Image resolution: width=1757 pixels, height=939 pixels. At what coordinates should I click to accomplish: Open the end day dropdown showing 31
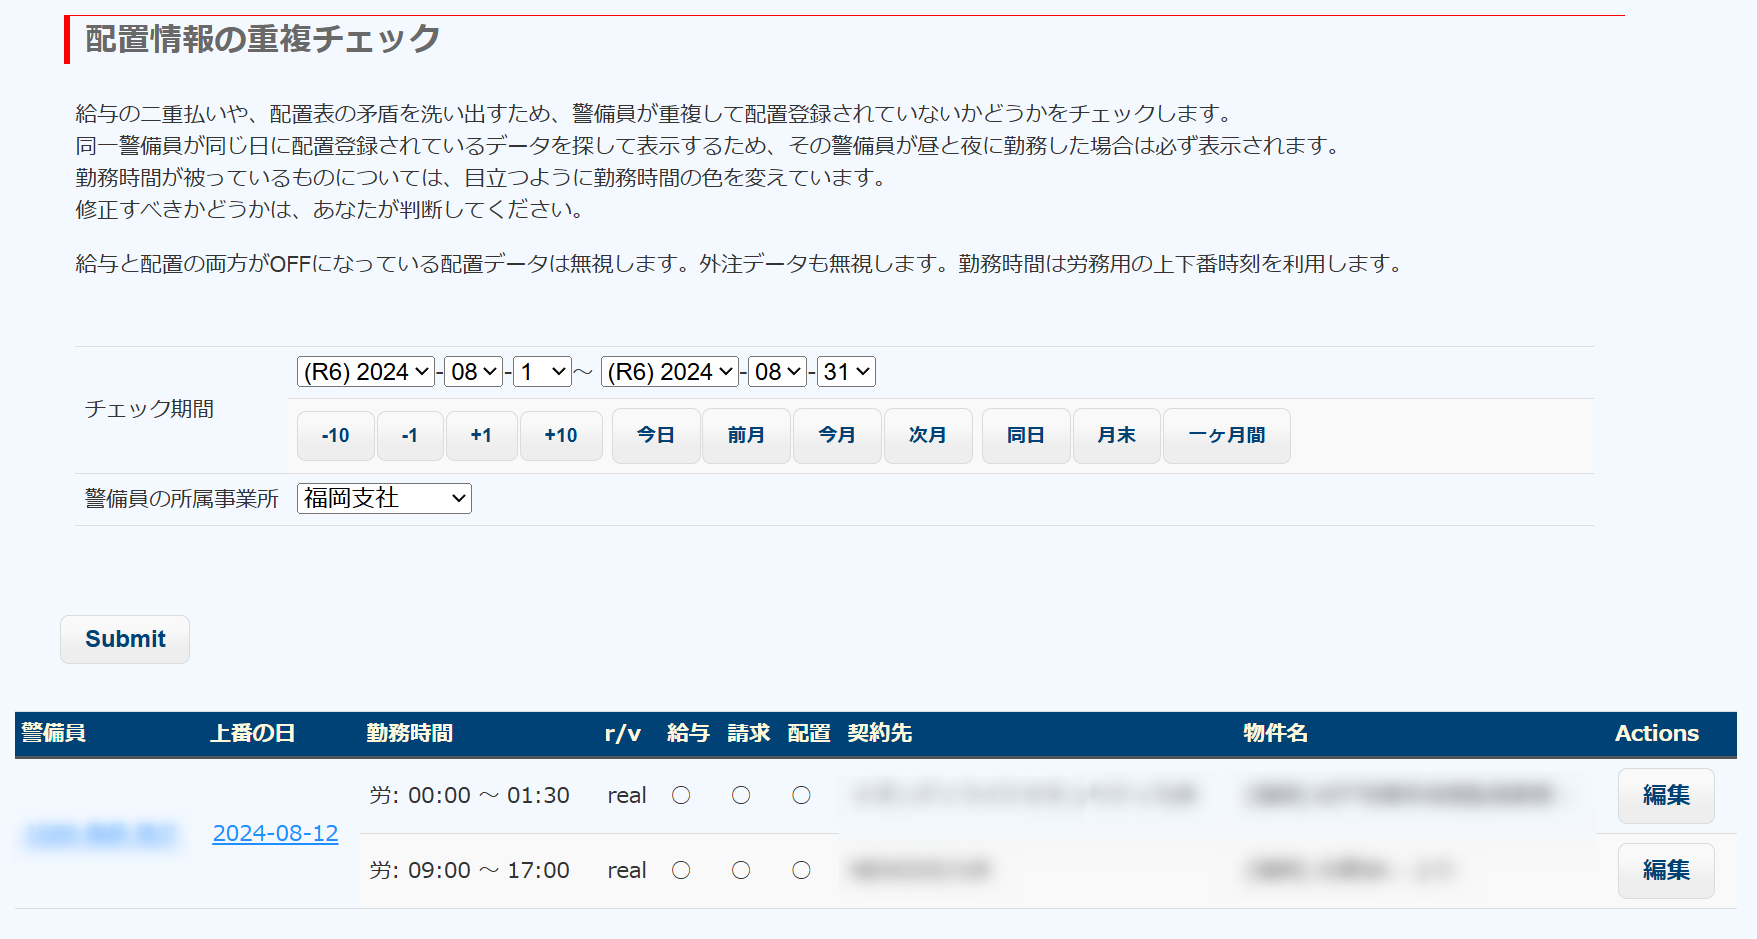pyautogui.click(x=846, y=372)
